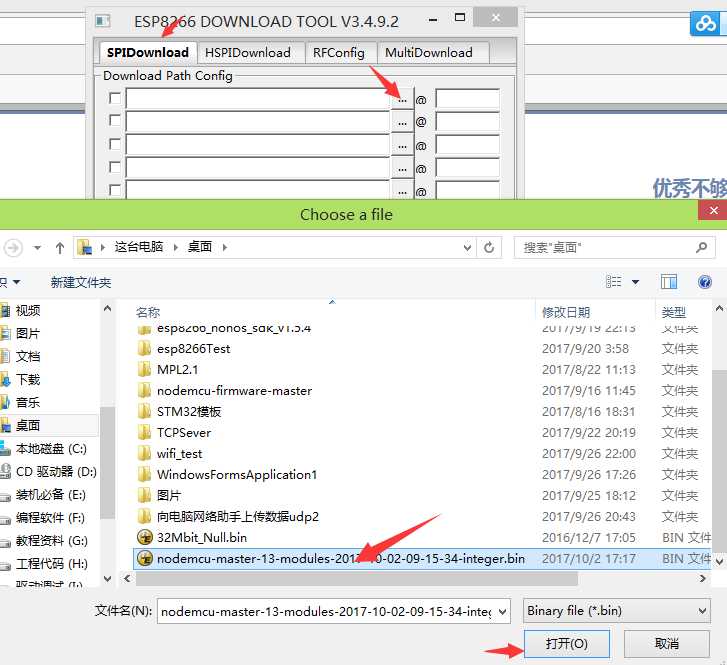Open the Binary file (*.bin) filter dropdown
727x665 pixels.
(617, 611)
